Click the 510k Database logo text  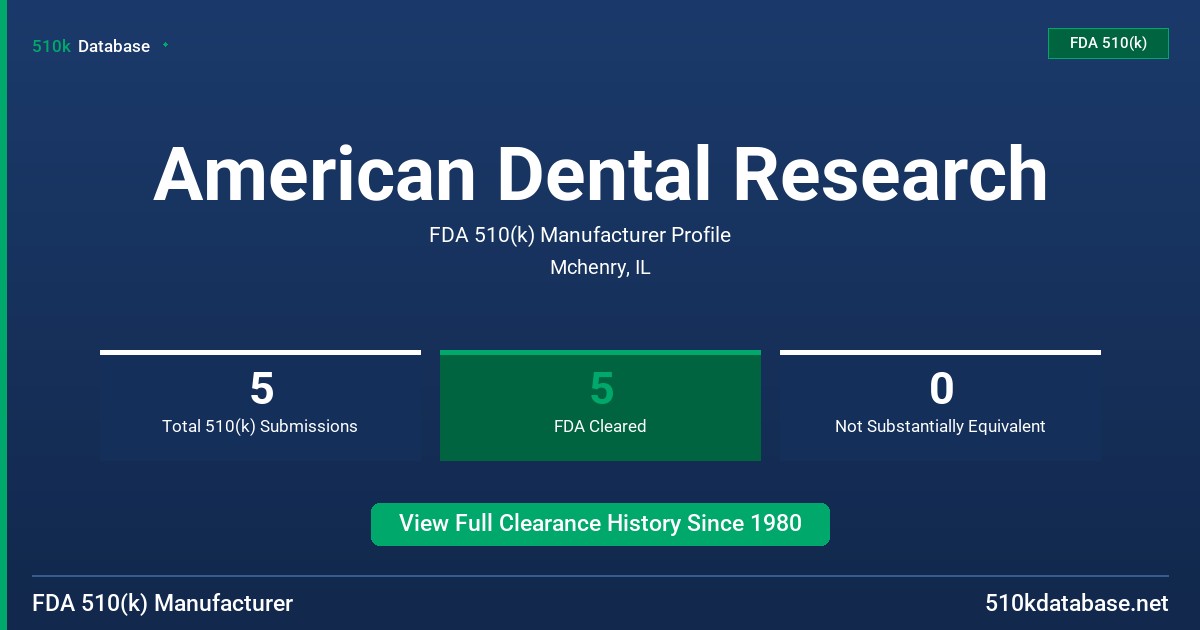coord(91,46)
